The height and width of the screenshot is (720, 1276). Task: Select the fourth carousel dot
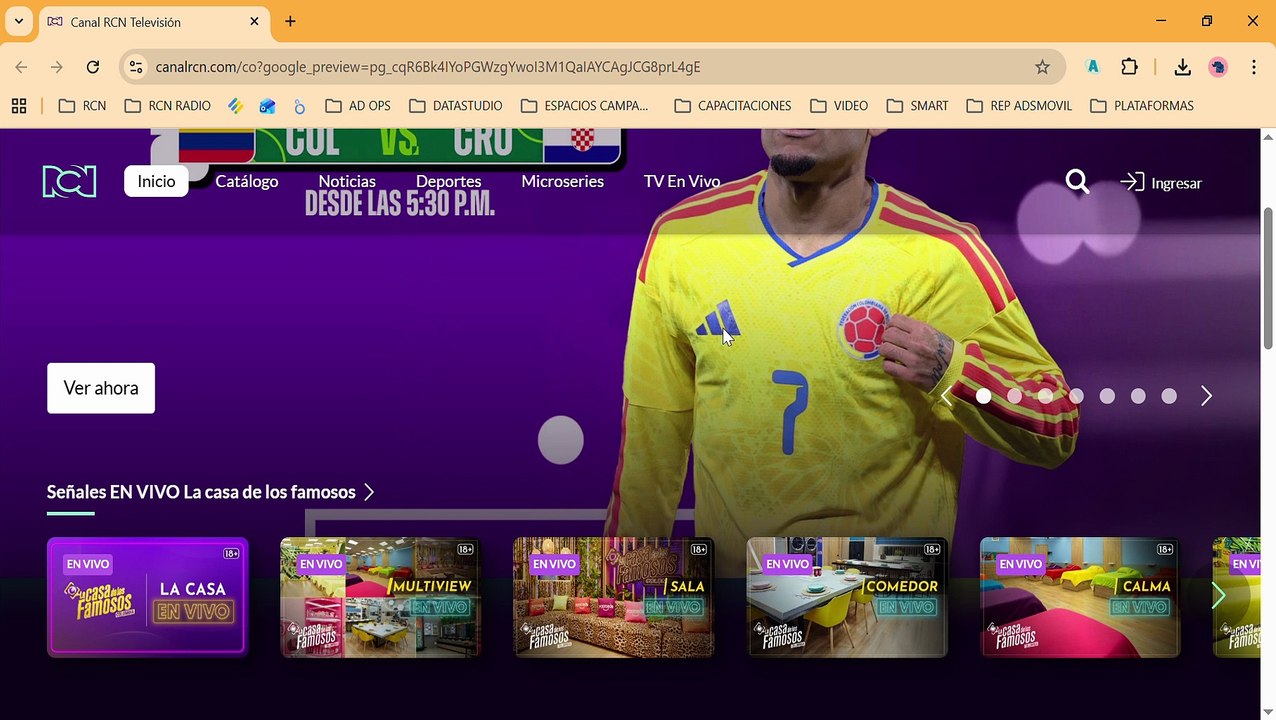[x=1076, y=396]
